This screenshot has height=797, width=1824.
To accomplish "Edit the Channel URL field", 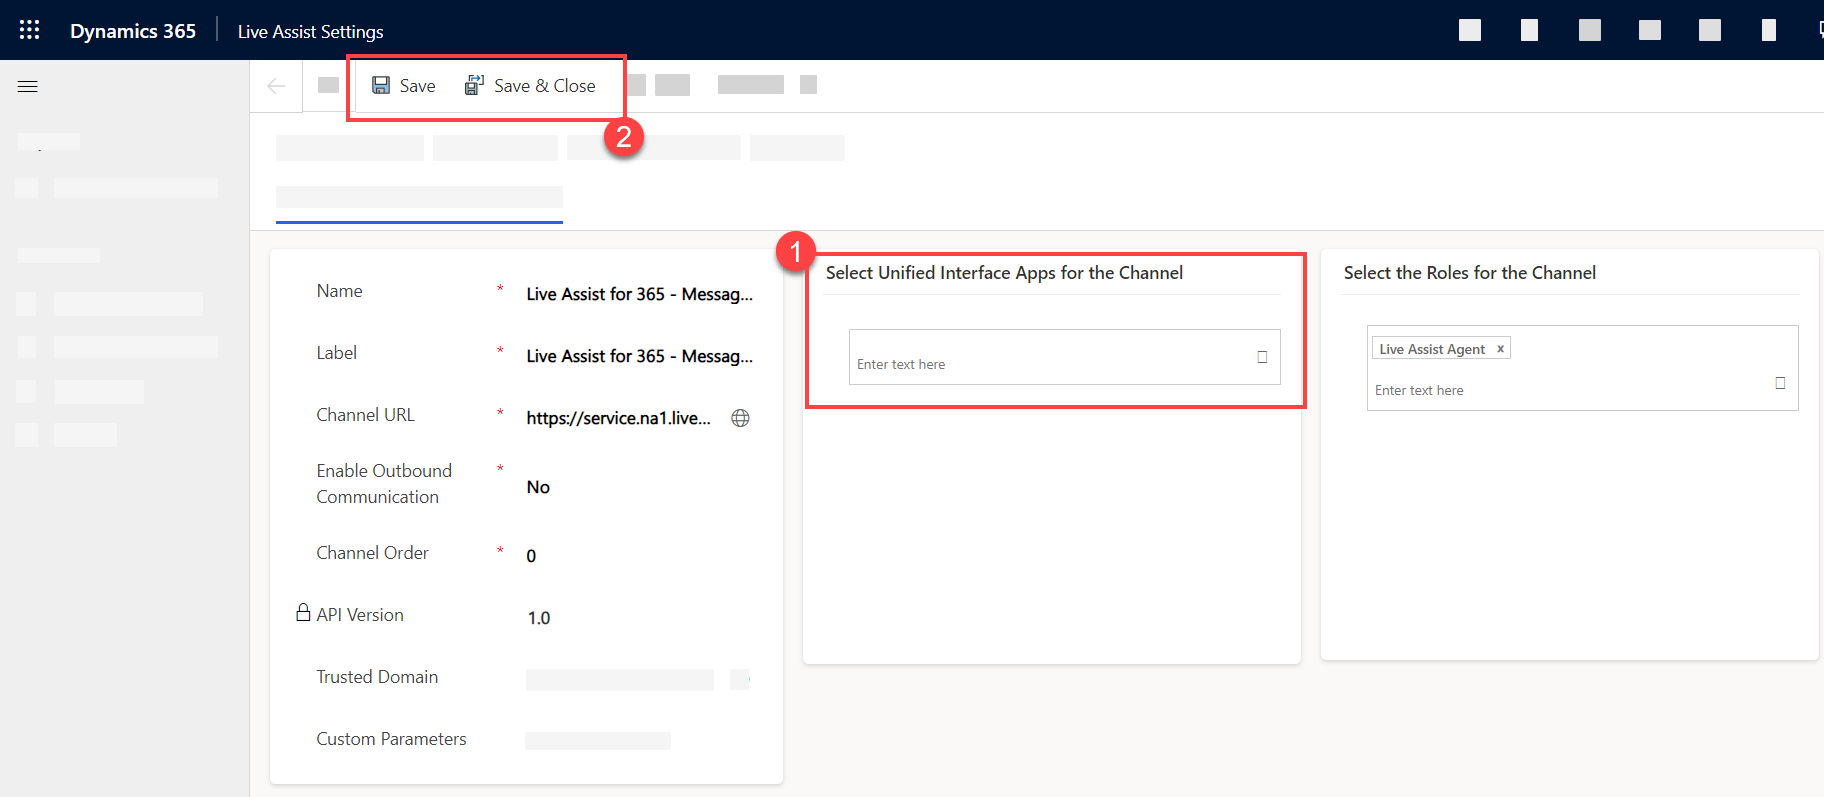I will [619, 418].
